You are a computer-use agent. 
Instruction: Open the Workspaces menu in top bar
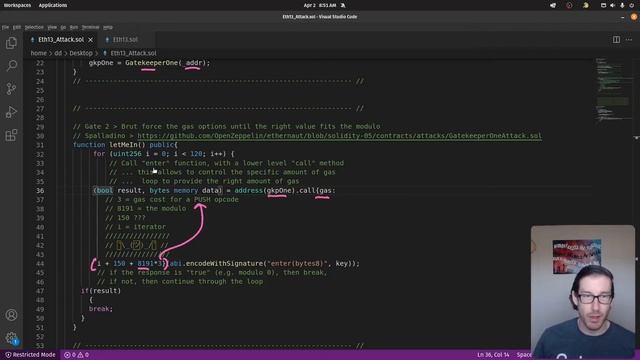click(17, 5)
